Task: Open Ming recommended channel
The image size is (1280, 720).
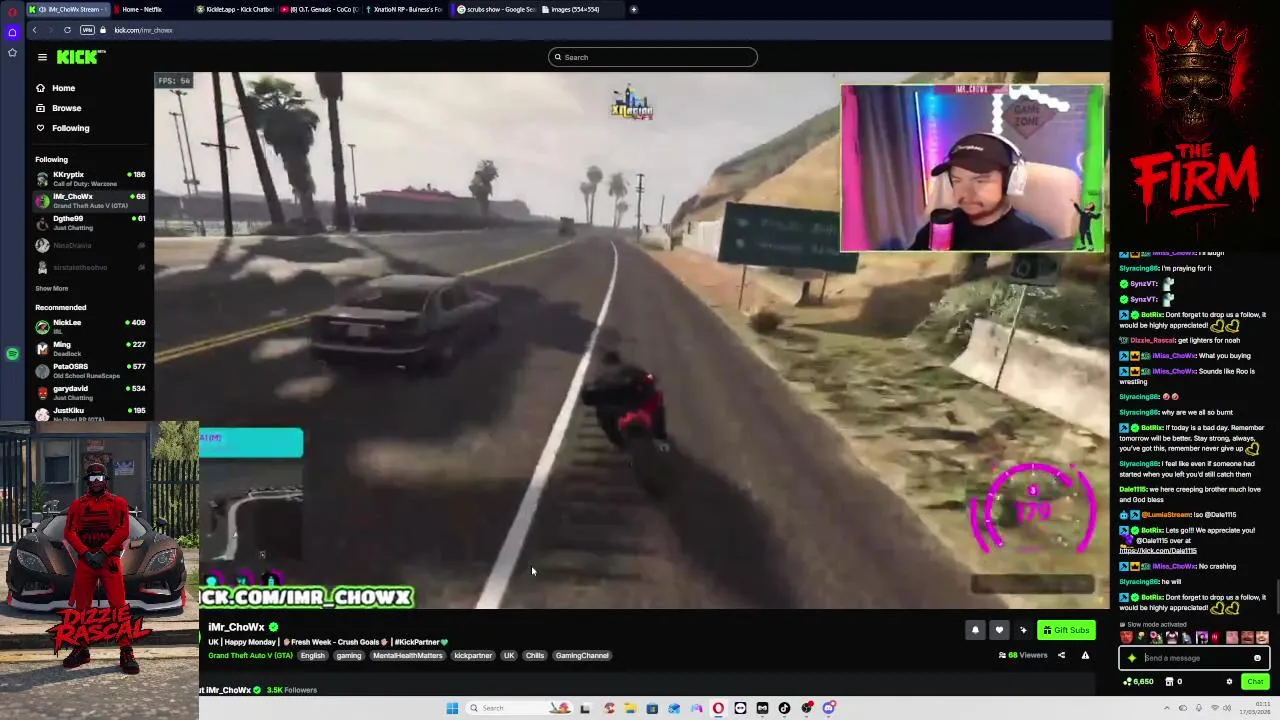Action: (x=90, y=348)
